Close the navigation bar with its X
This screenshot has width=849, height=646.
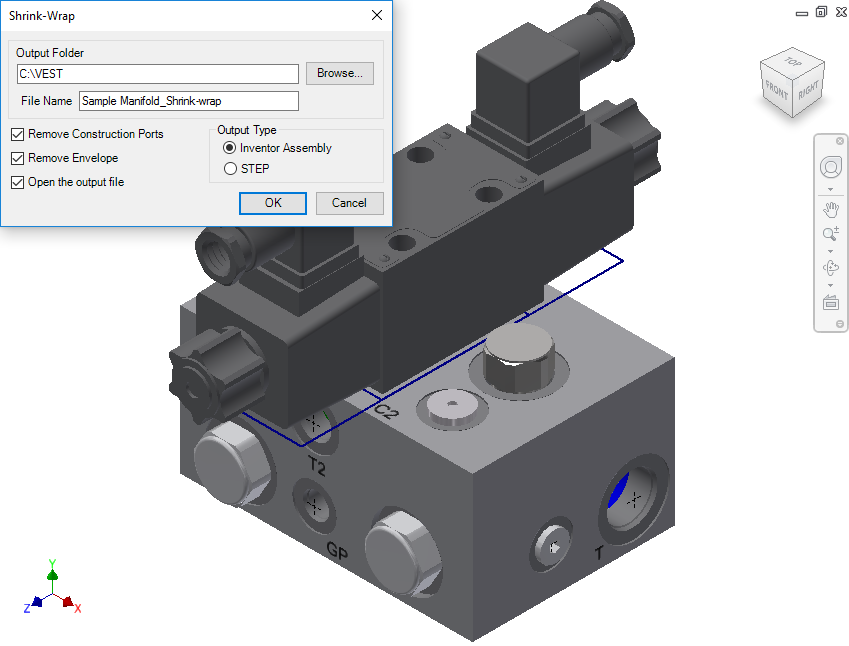click(839, 143)
